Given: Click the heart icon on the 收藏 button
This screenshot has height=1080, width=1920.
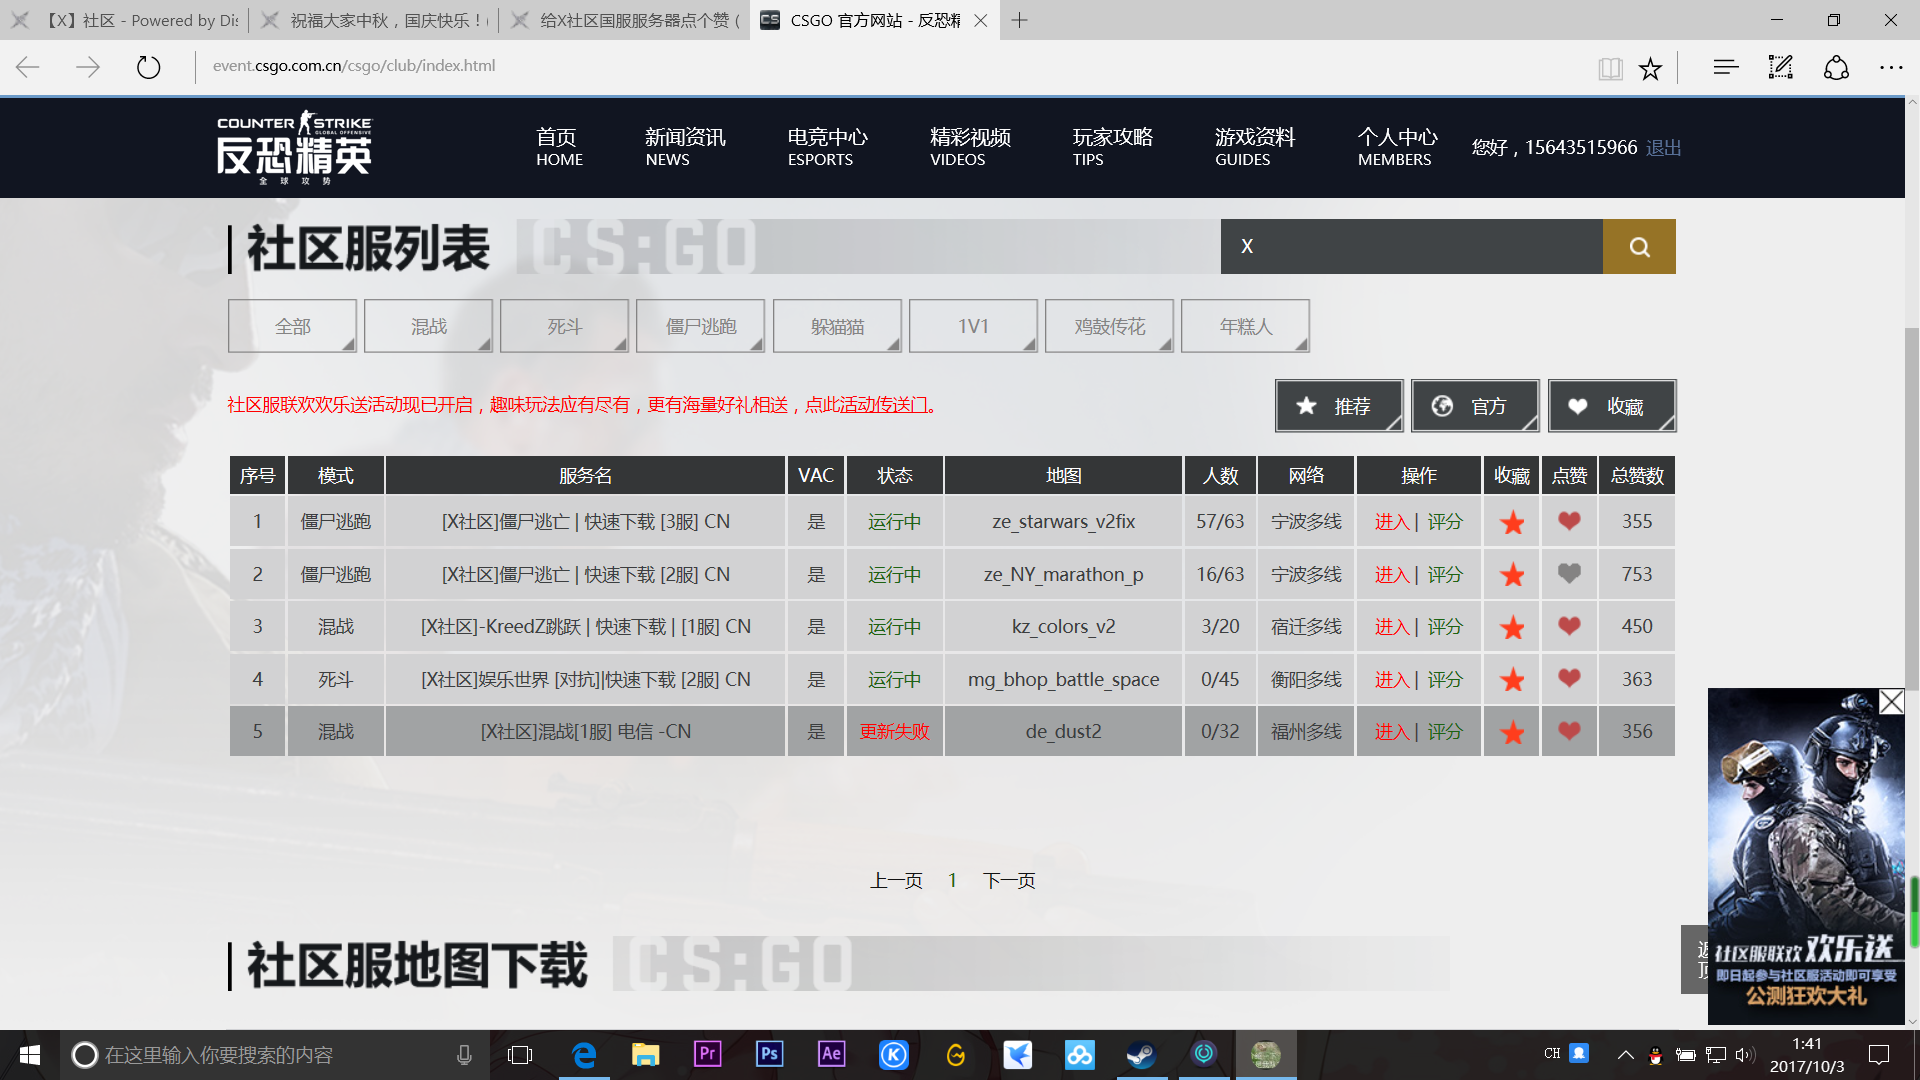Looking at the screenshot, I should pos(1578,406).
